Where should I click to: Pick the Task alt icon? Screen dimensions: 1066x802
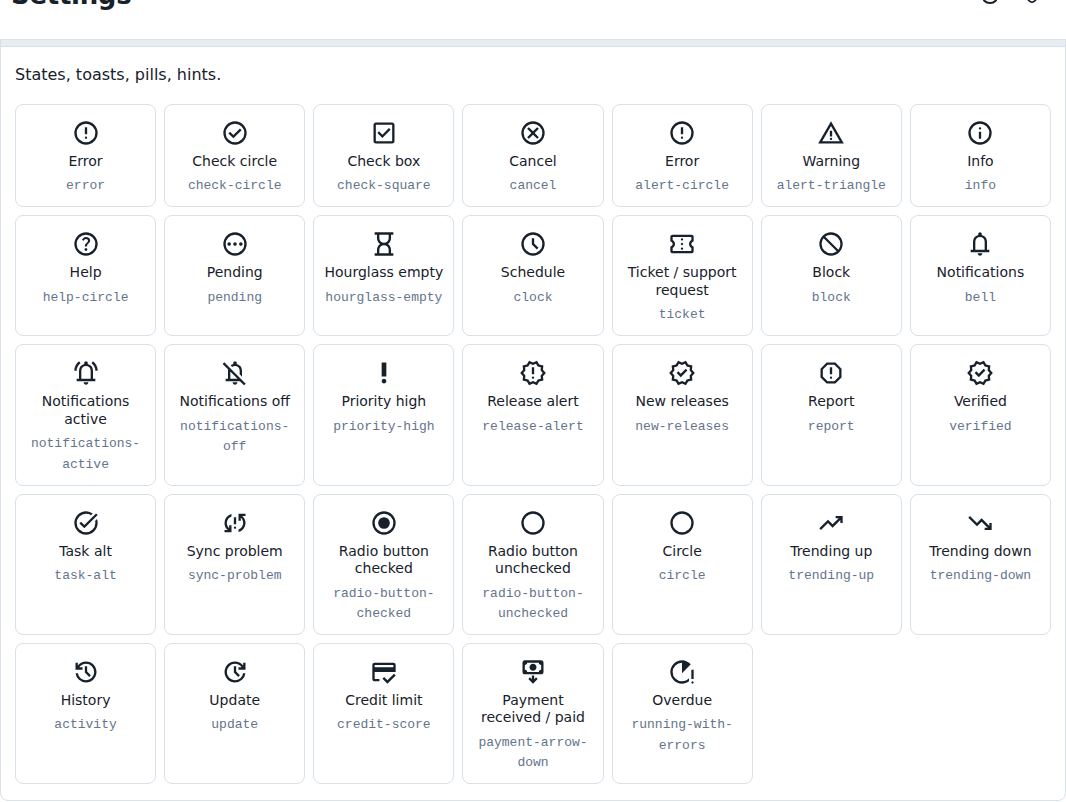pos(86,523)
